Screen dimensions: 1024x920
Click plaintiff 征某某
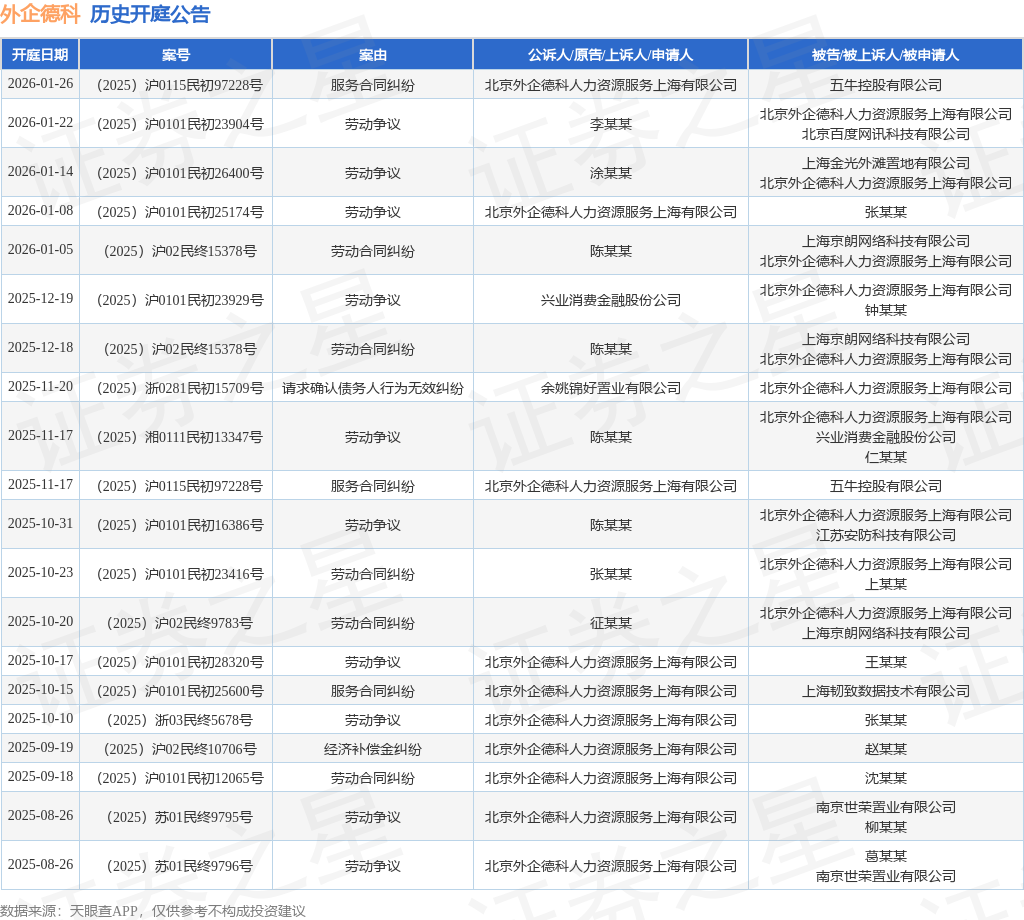[611, 624]
